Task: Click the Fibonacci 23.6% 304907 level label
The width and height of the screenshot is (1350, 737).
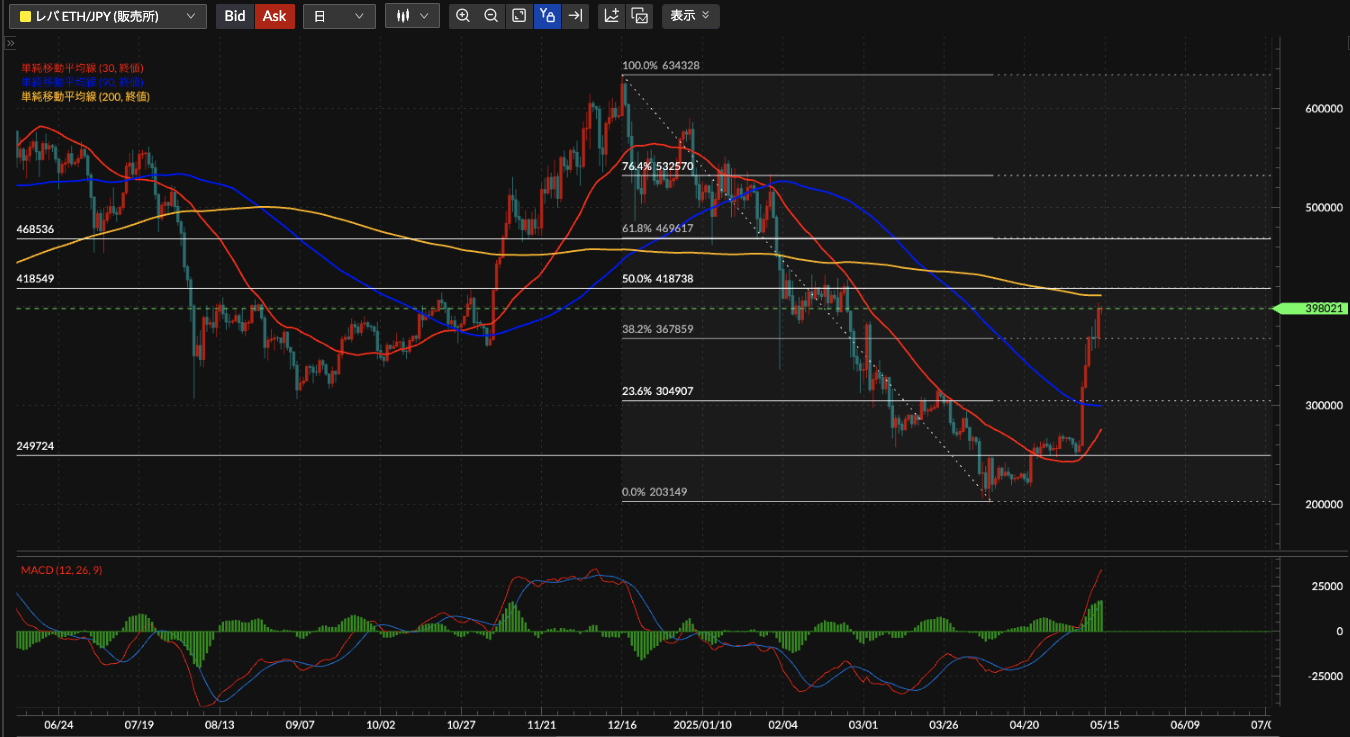Action: tap(658, 392)
